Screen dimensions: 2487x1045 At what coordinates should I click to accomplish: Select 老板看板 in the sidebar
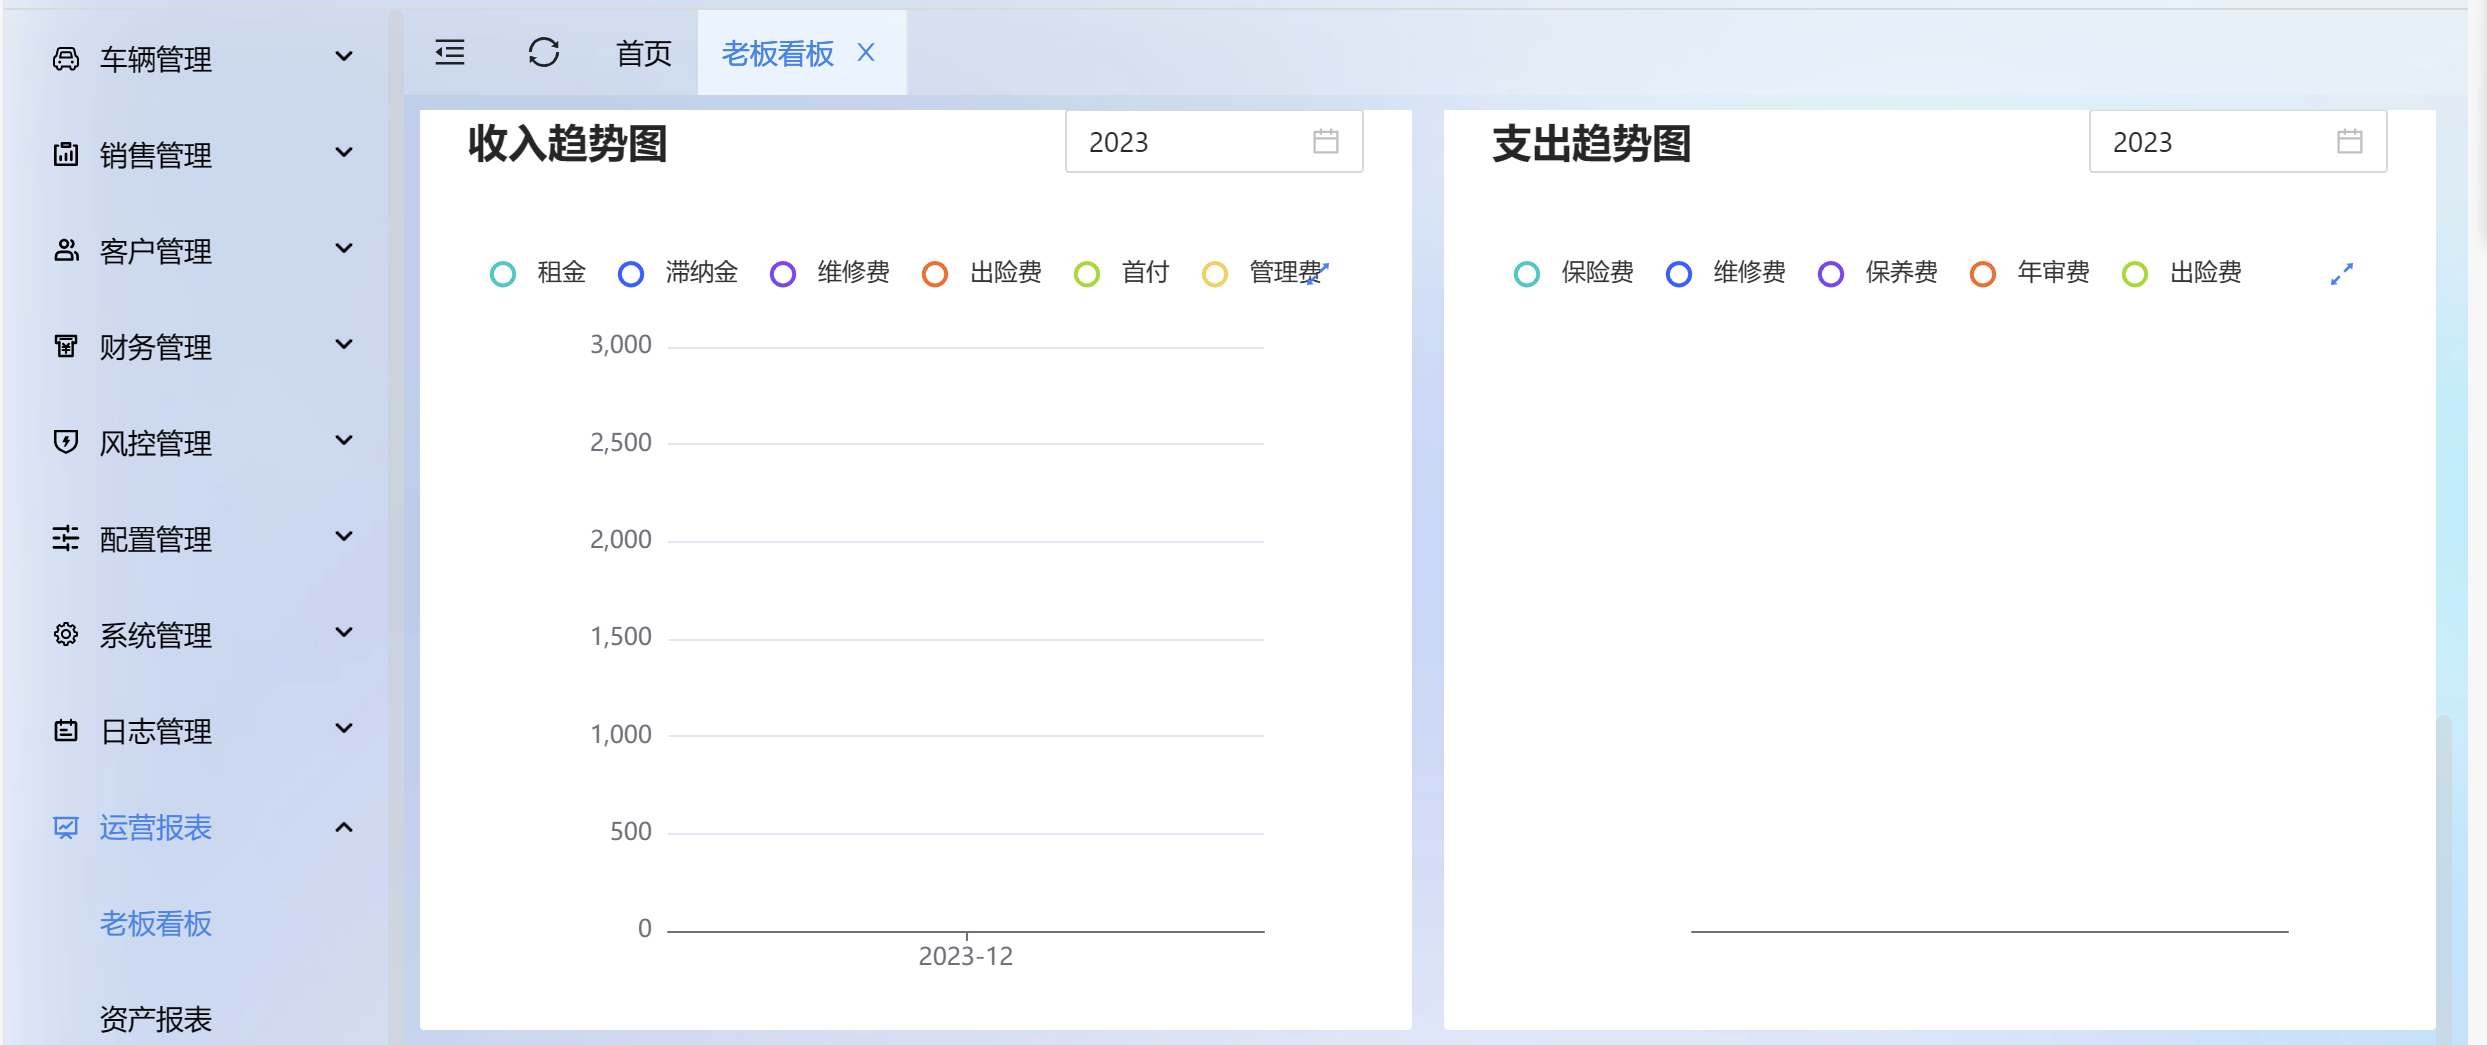point(156,923)
